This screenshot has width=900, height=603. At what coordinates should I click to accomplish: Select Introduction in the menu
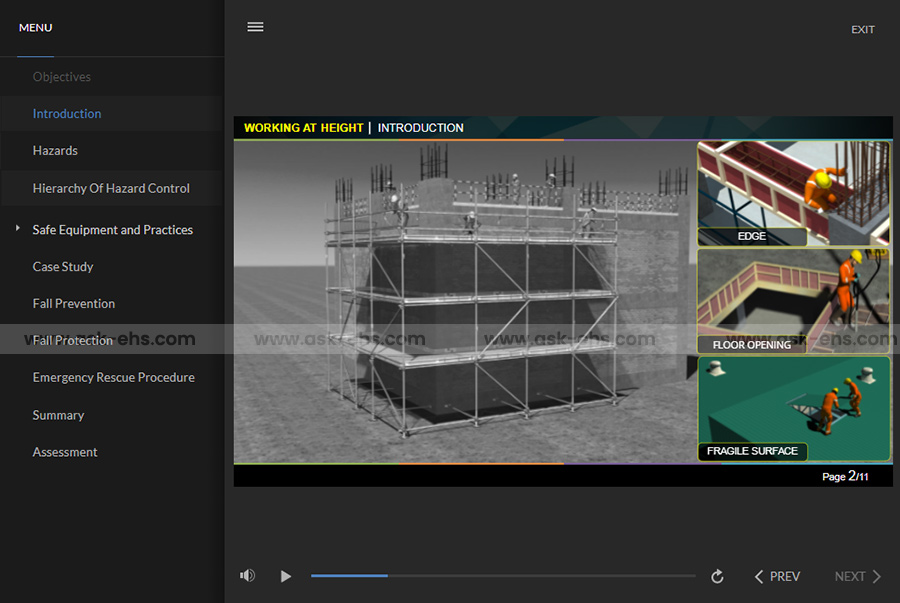pyautogui.click(x=67, y=114)
